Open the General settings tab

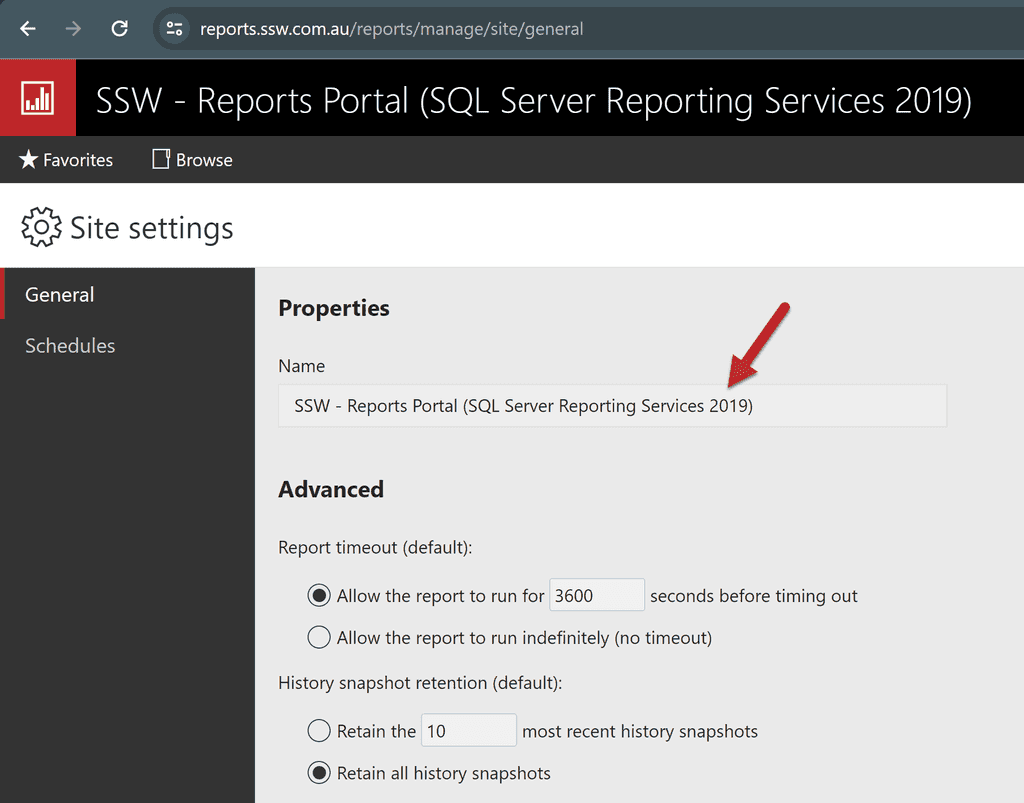59,294
